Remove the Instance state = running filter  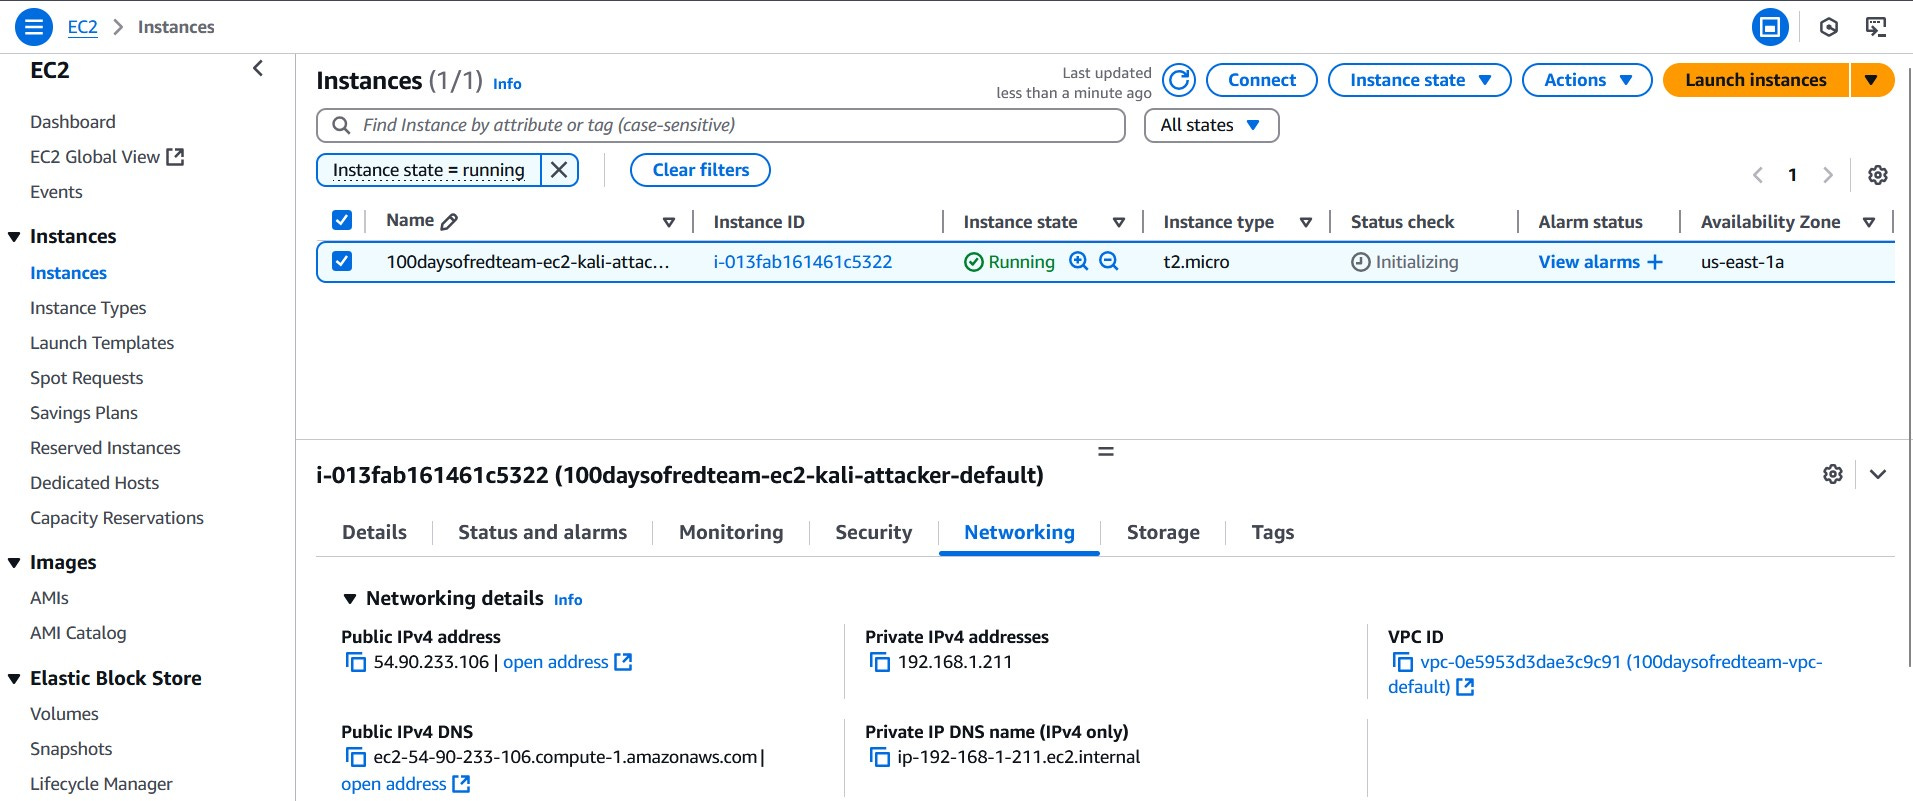[559, 170]
